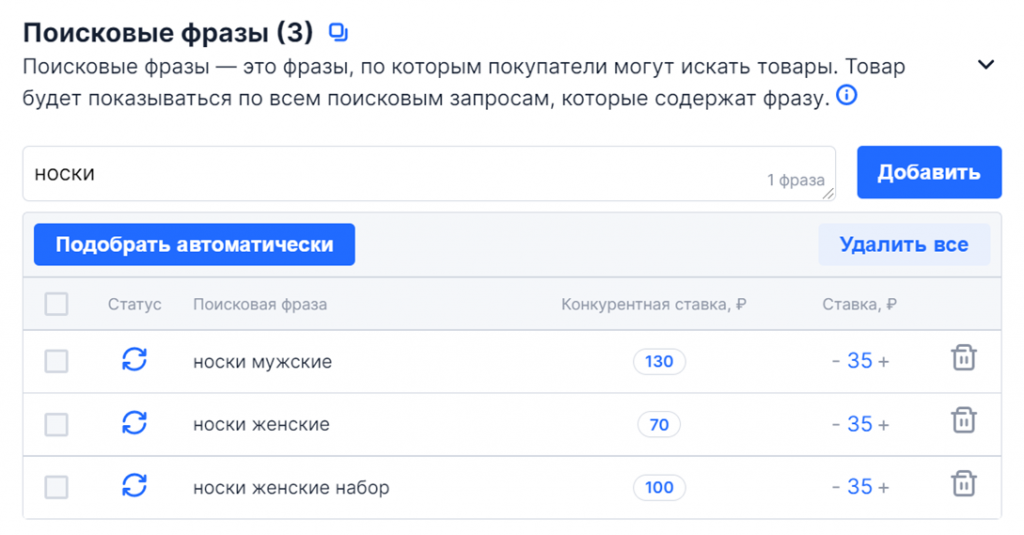Decrease bid for носки женские with minus
Screen dimensions: 1024x535
coord(836,425)
